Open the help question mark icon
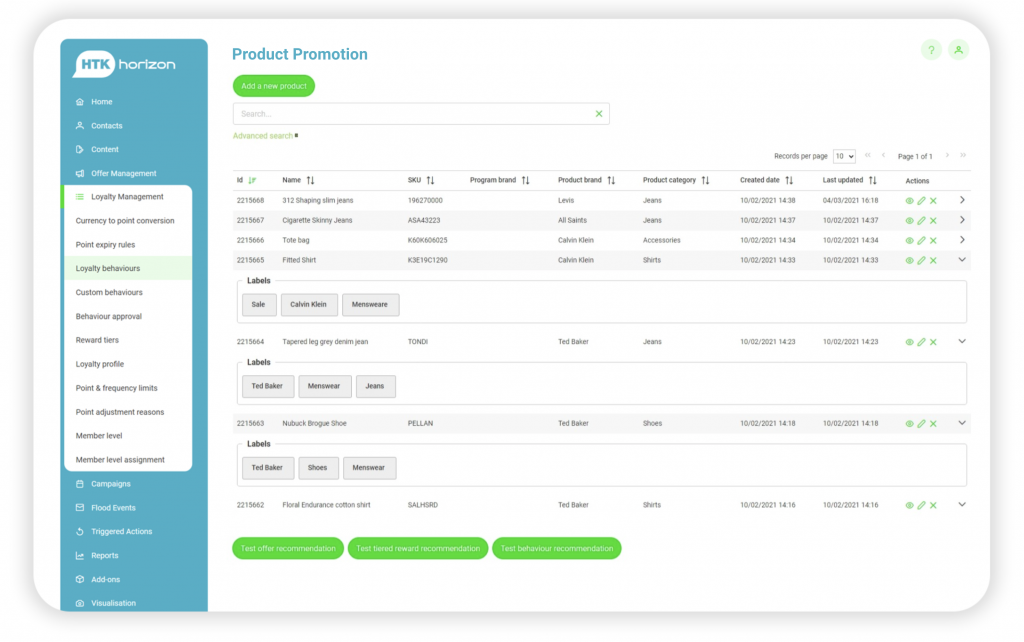1024x642 pixels. tap(931, 50)
